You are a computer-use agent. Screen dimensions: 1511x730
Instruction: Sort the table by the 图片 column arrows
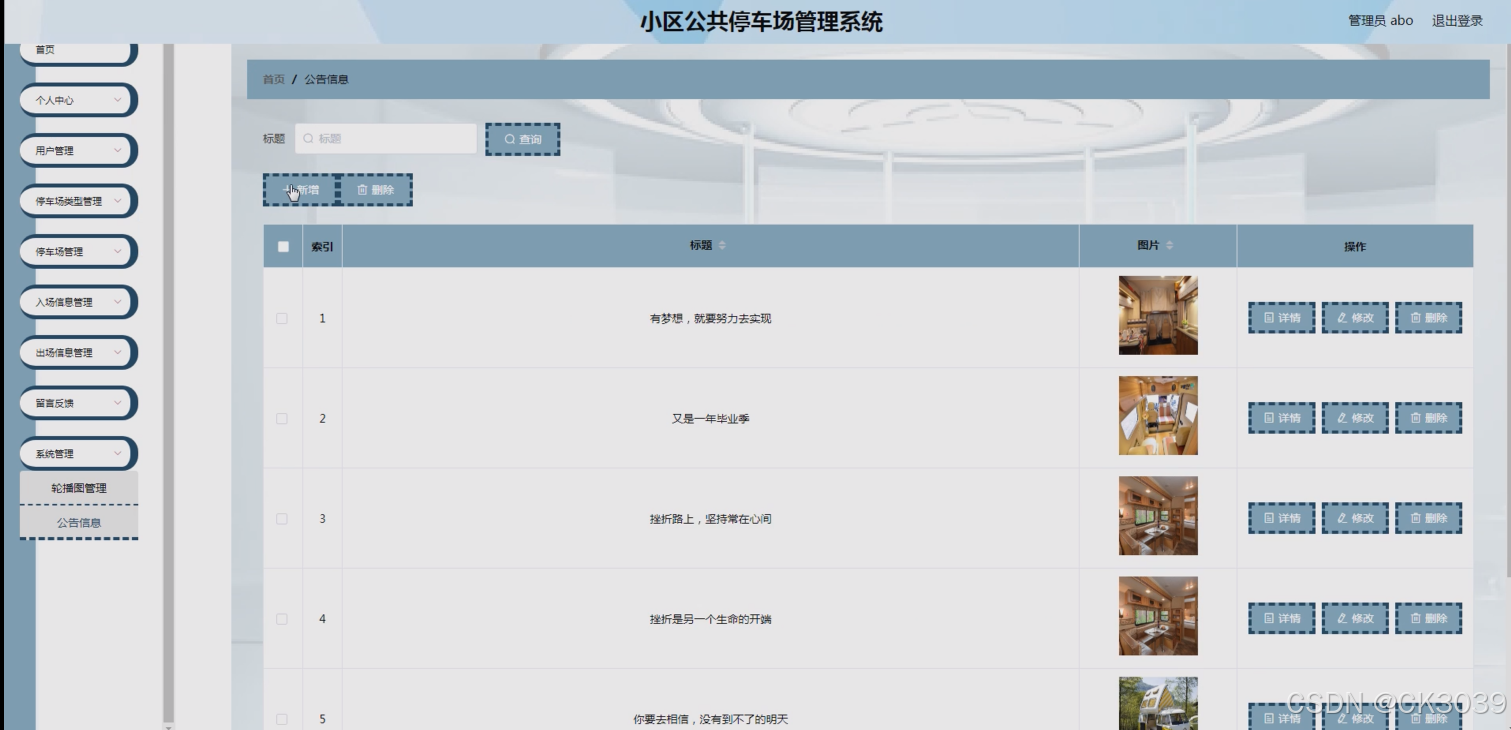click(x=1169, y=245)
